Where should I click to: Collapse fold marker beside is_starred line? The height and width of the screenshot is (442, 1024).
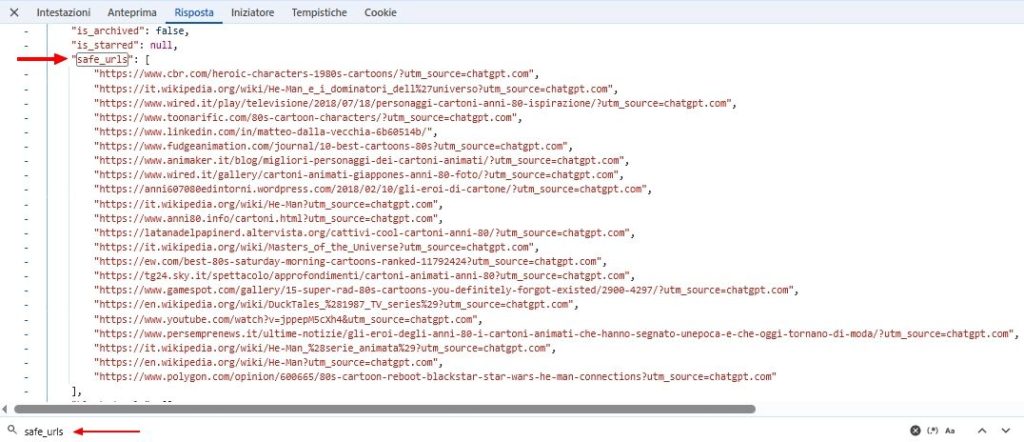(25, 46)
